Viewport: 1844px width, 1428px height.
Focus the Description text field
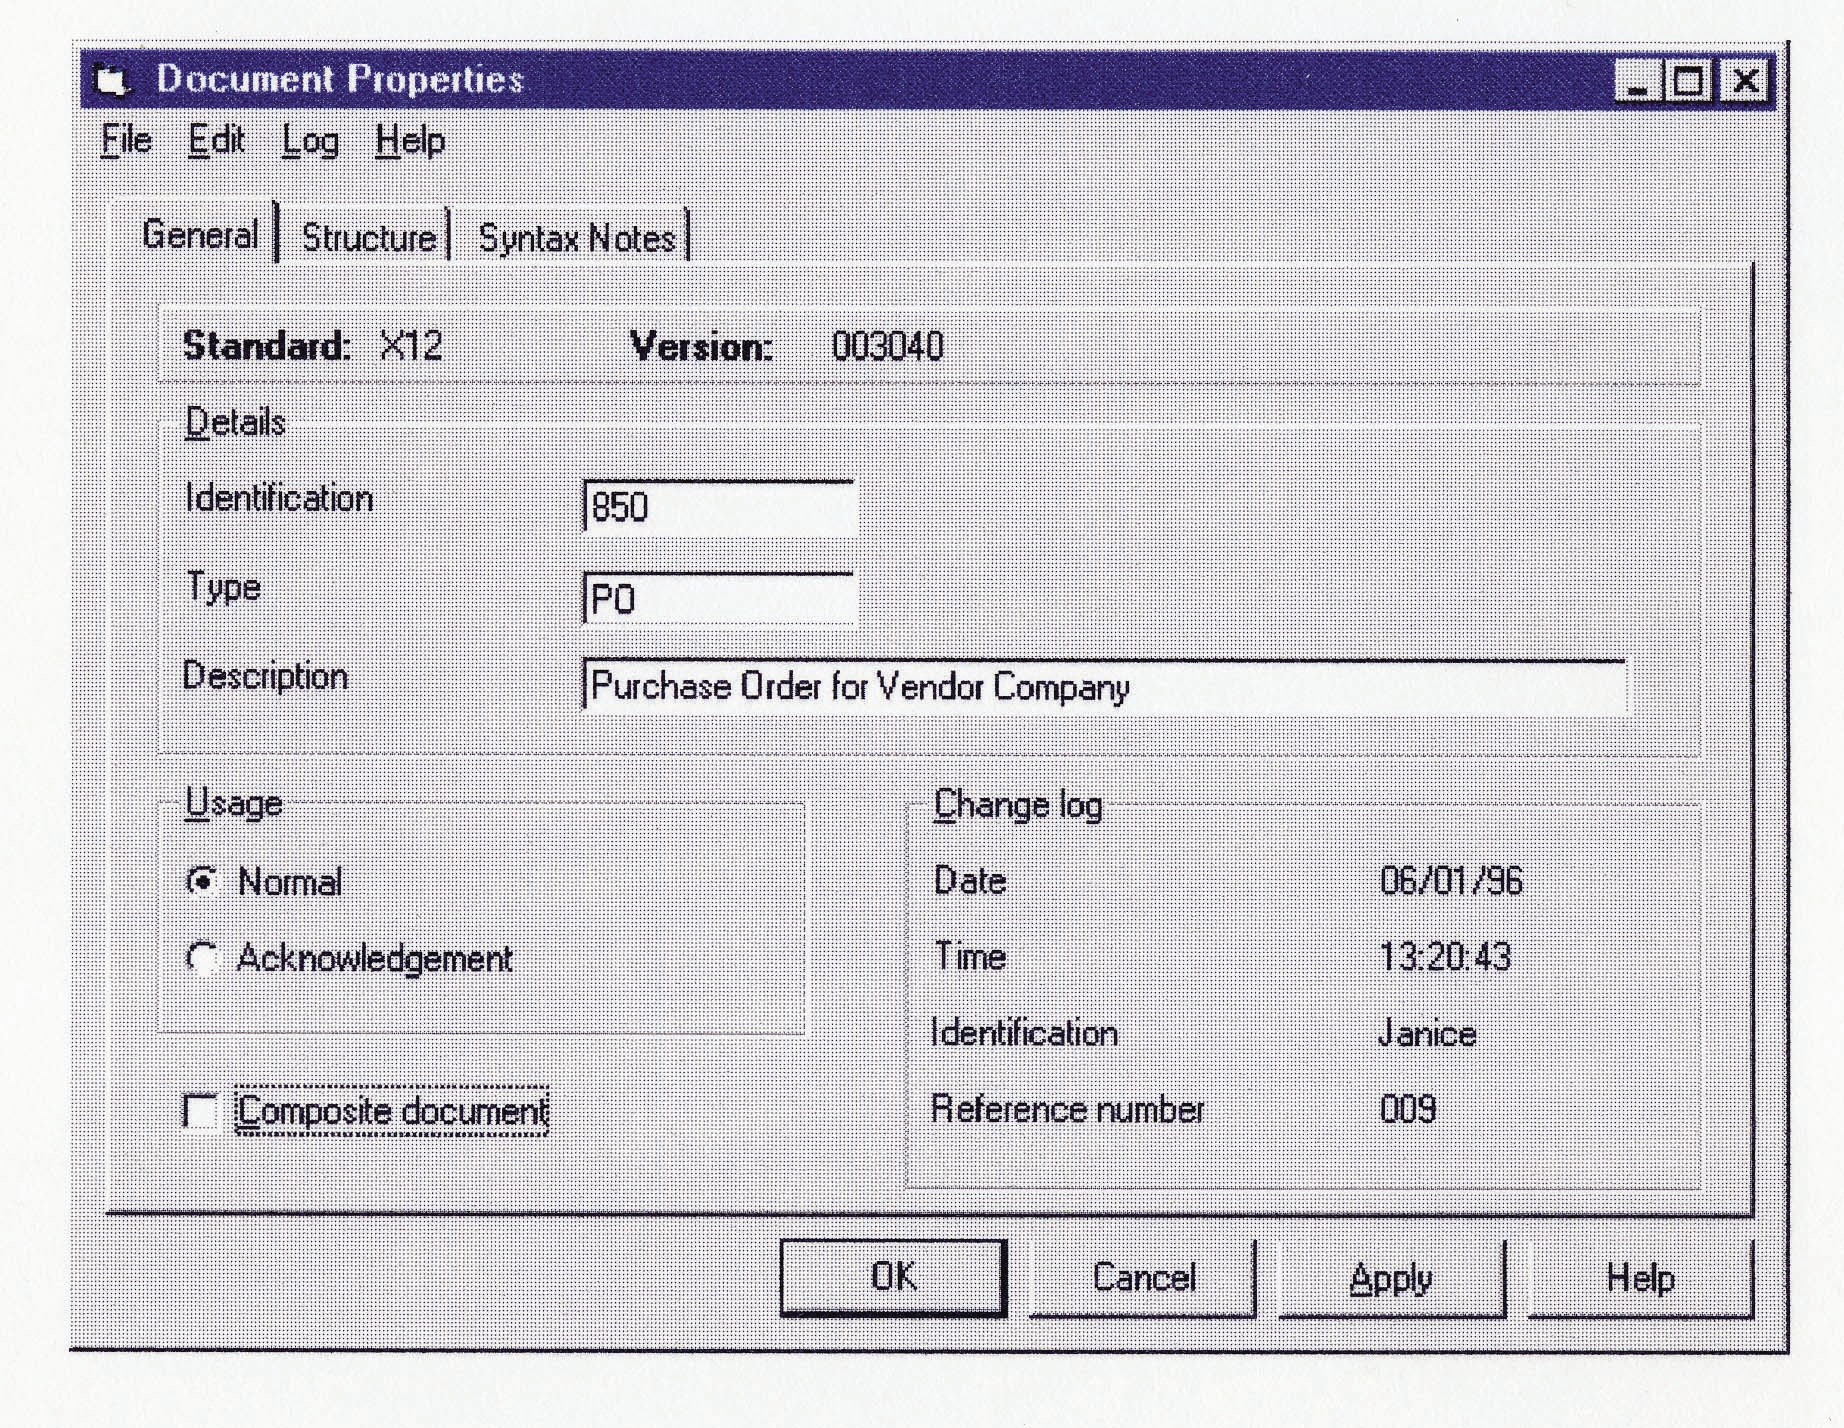point(1104,687)
